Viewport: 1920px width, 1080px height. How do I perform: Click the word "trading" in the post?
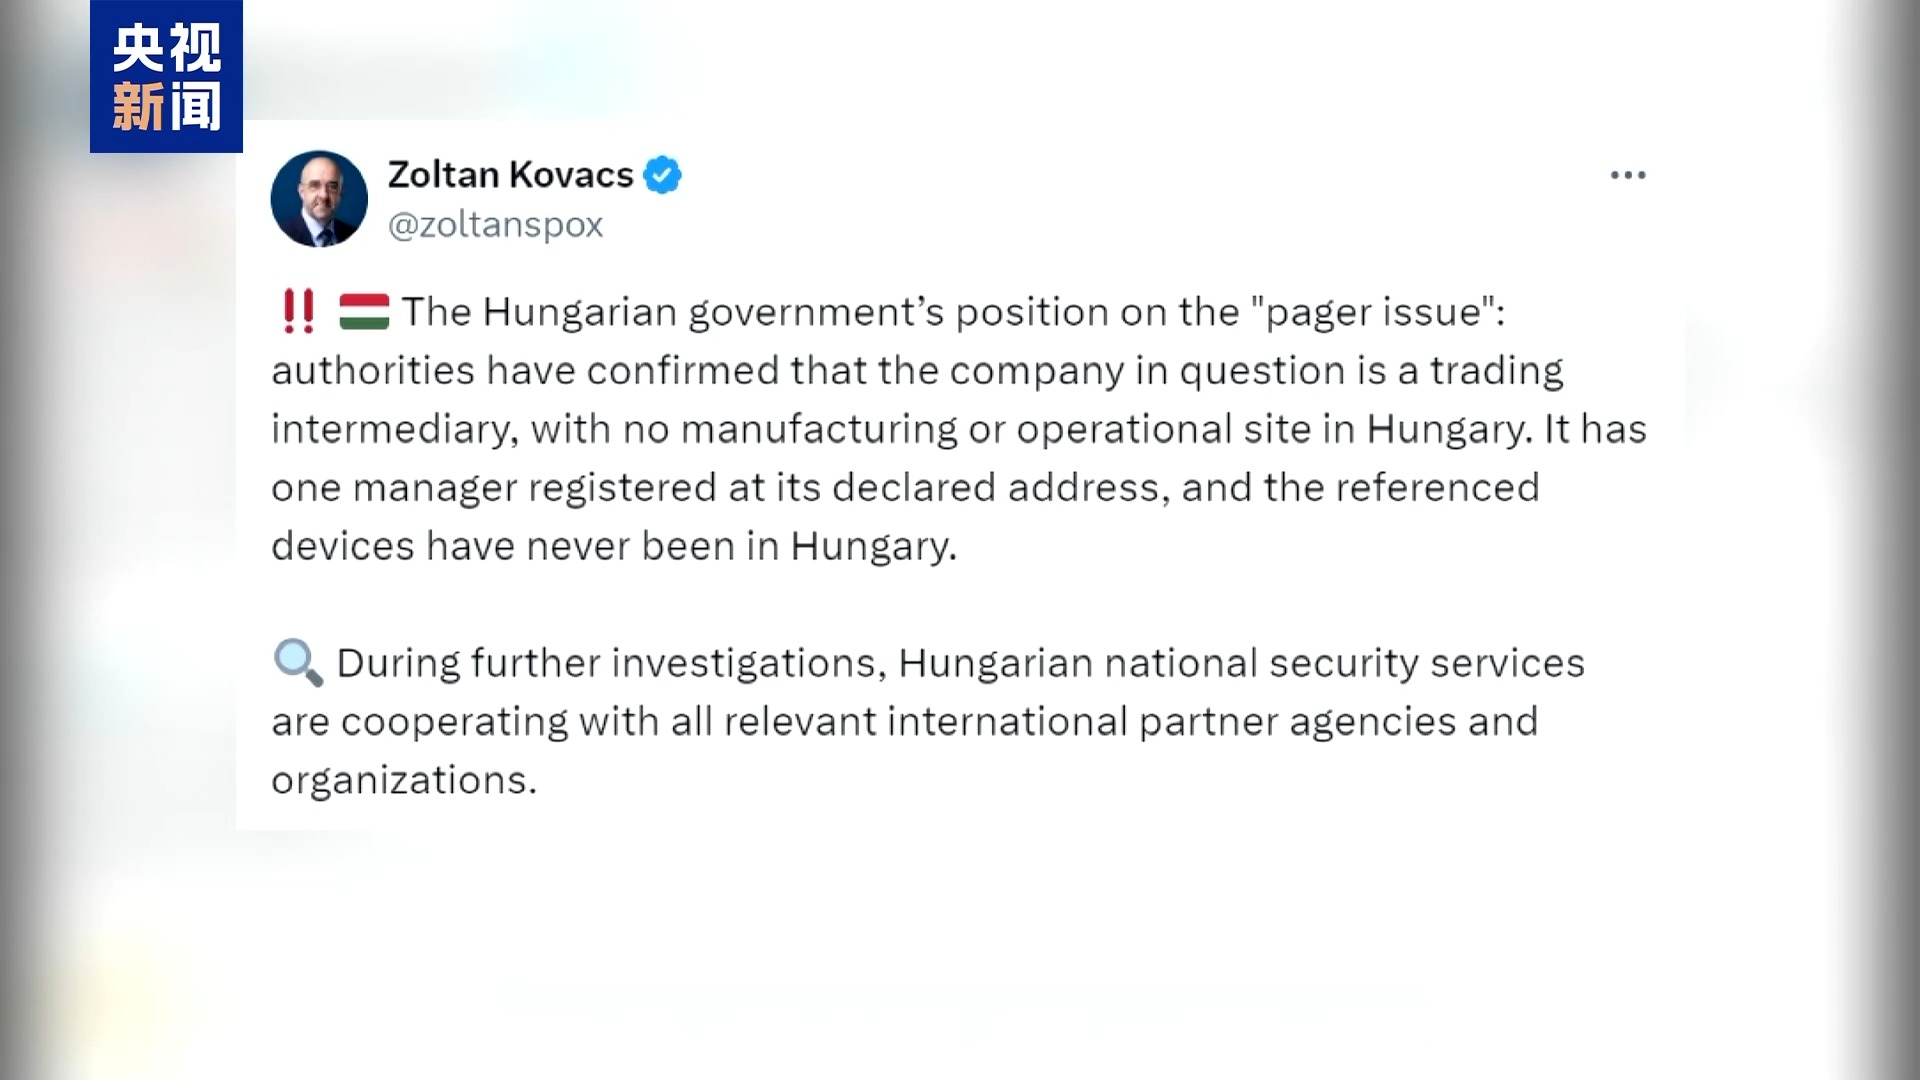click(x=1496, y=371)
